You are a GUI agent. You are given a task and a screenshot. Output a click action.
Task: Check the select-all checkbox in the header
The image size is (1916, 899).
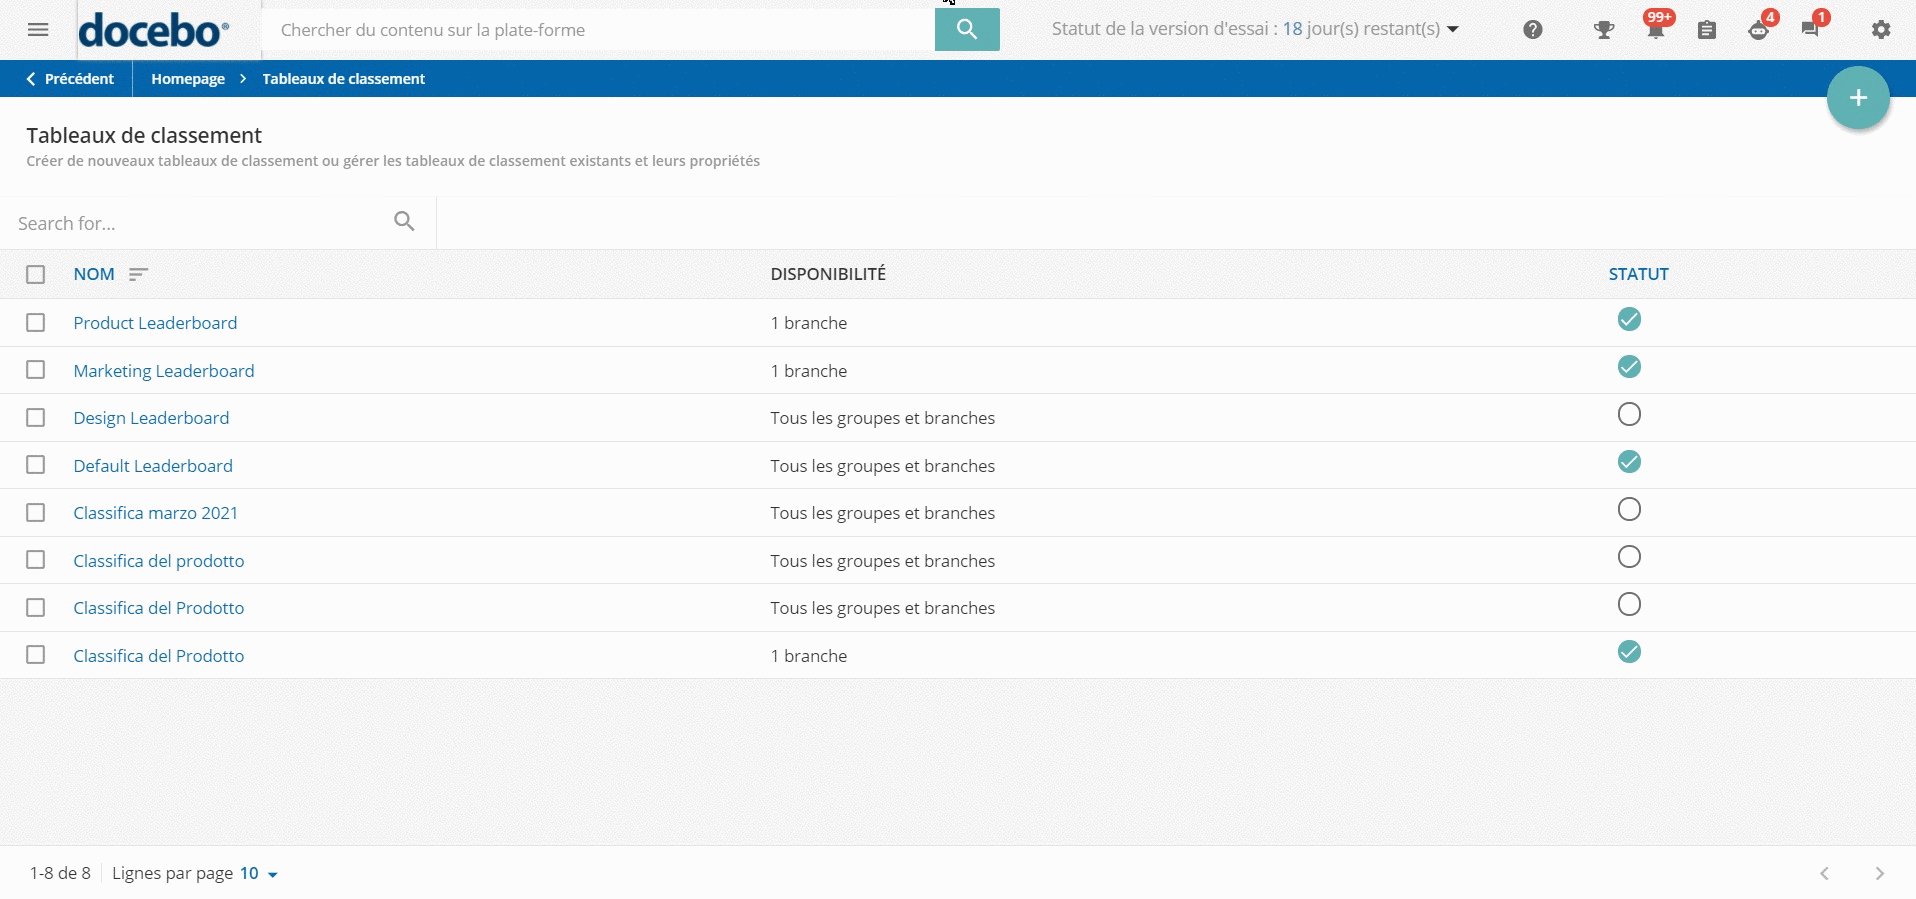(36, 275)
